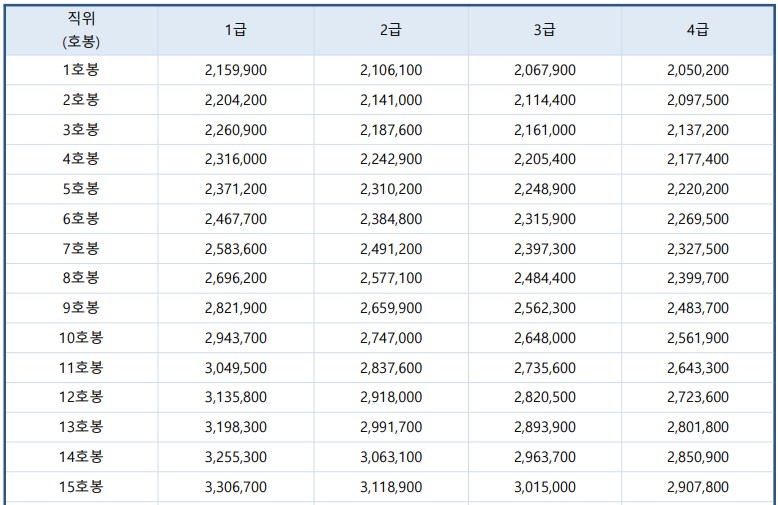Pick the cell 2,269,500
The image size is (778, 505).
tap(698, 219)
